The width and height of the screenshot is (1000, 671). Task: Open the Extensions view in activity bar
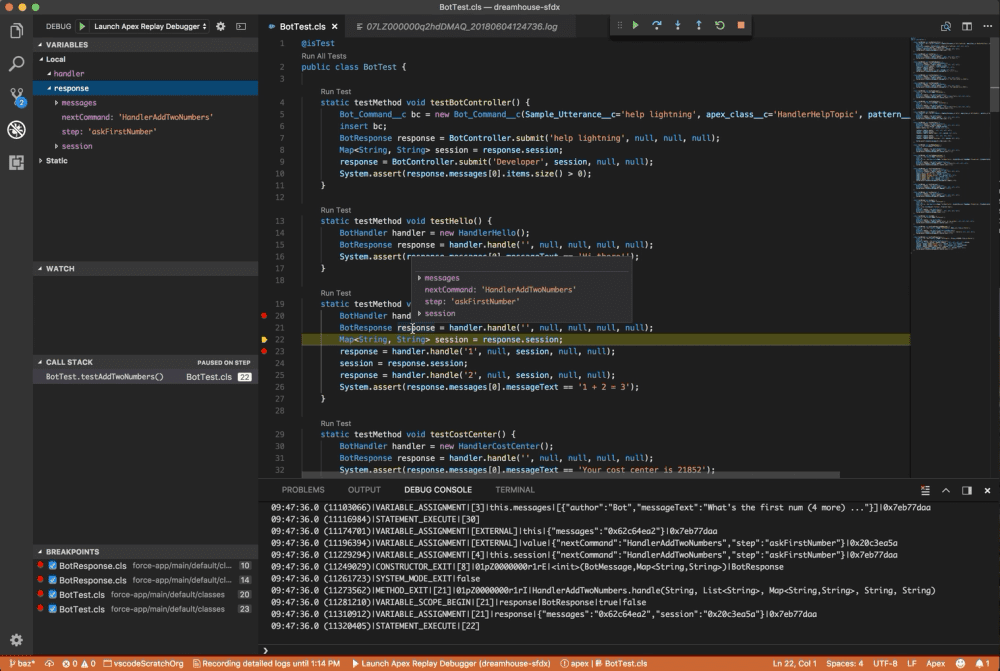click(x=16, y=162)
